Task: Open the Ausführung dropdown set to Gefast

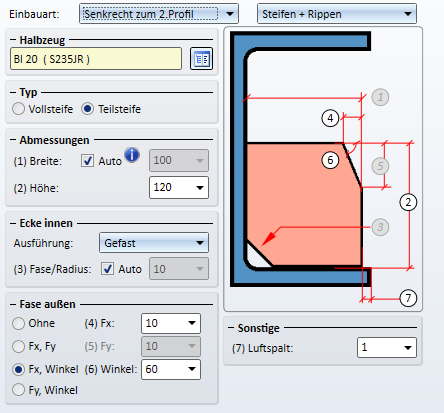Action: (x=154, y=243)
